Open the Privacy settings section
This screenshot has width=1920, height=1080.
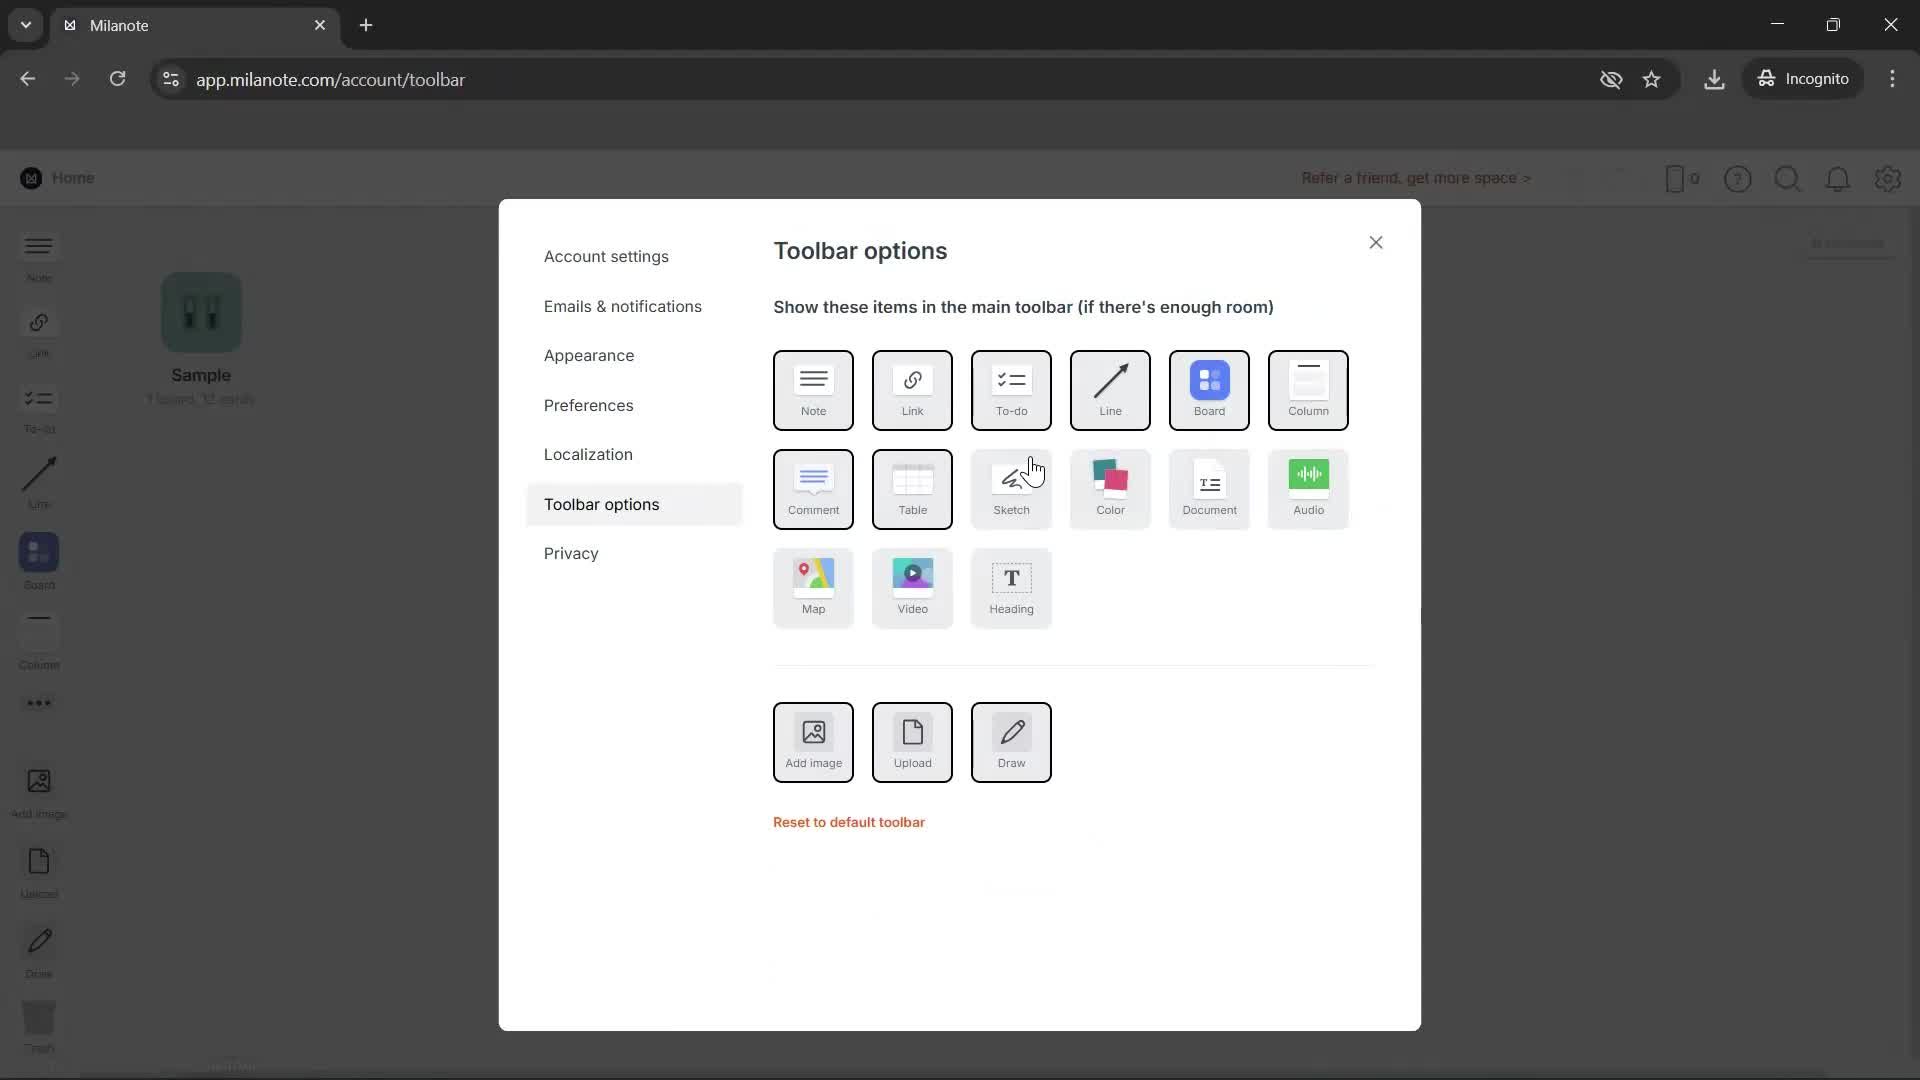coord(571,552)
